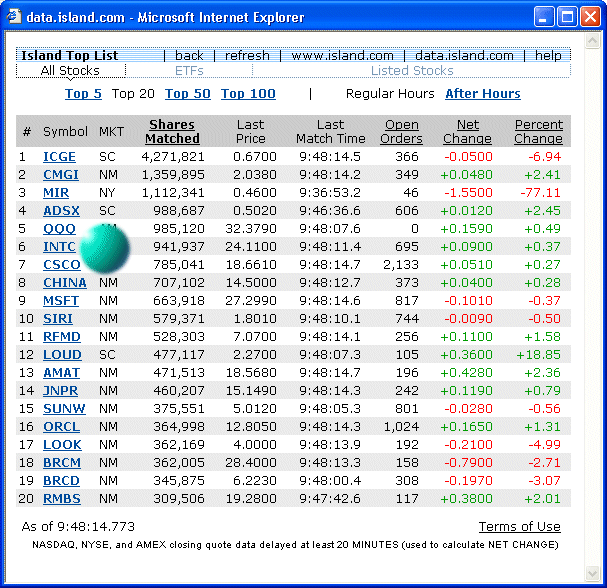Open the SUNW symbol link

64,408
